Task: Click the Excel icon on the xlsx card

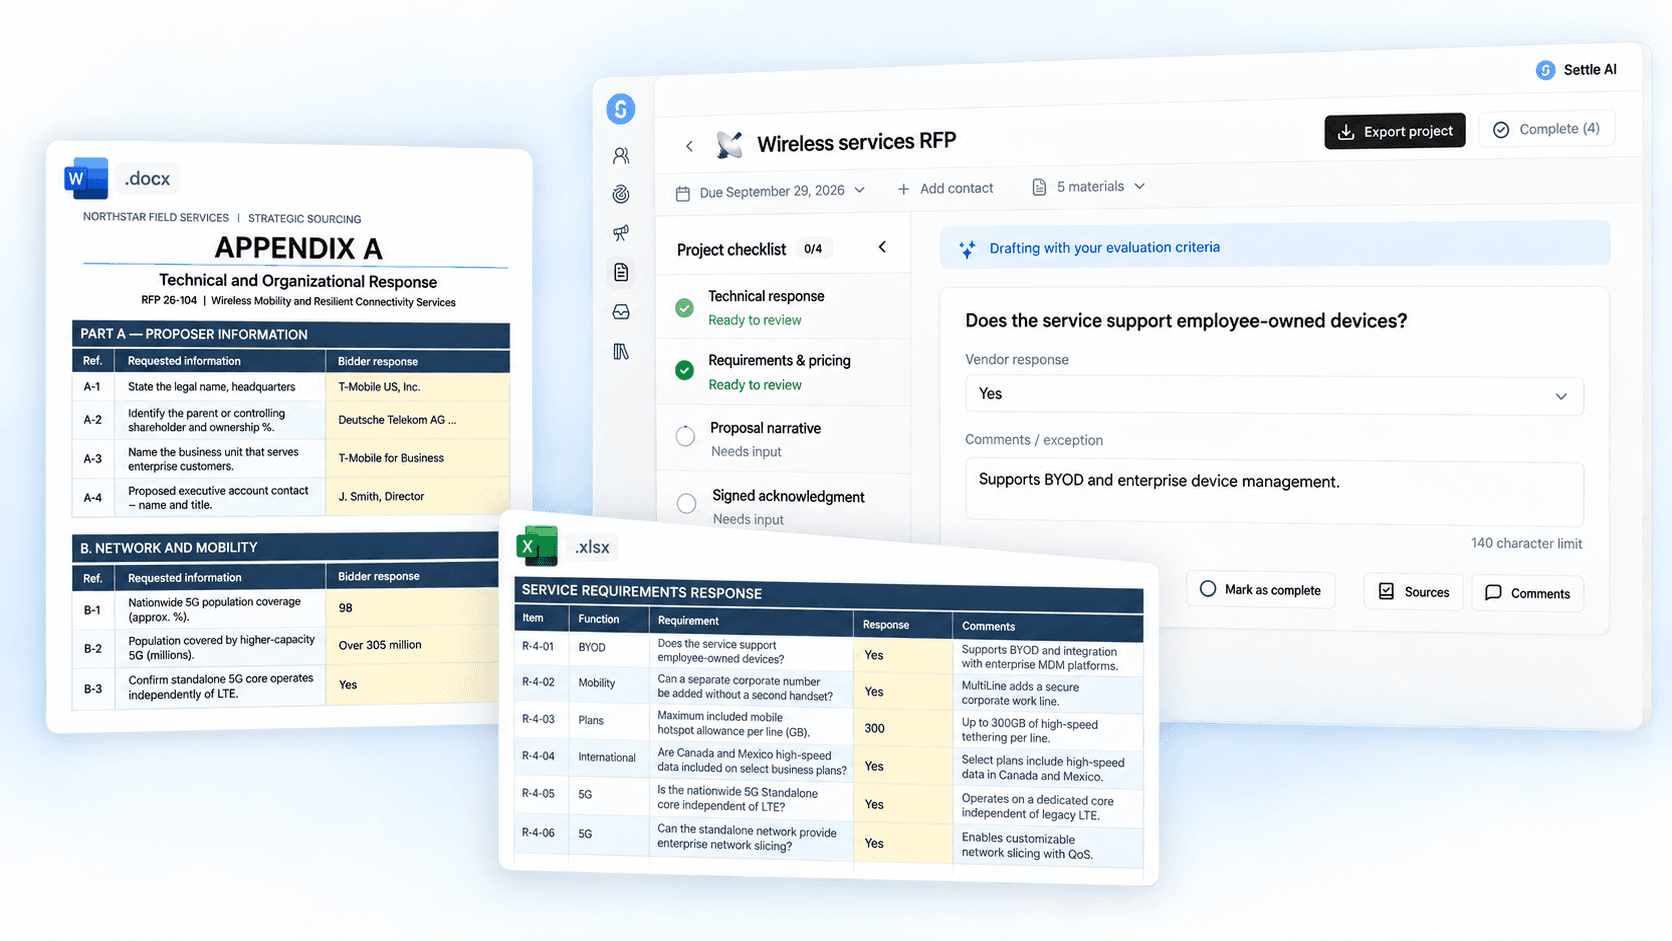Action: [x=537, y=546]
